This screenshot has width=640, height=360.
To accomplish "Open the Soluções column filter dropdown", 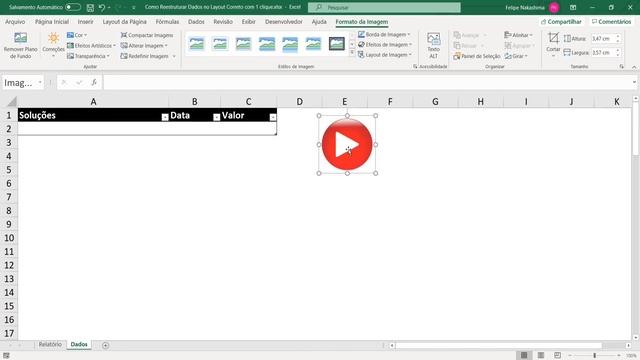I will coord(165,118).
